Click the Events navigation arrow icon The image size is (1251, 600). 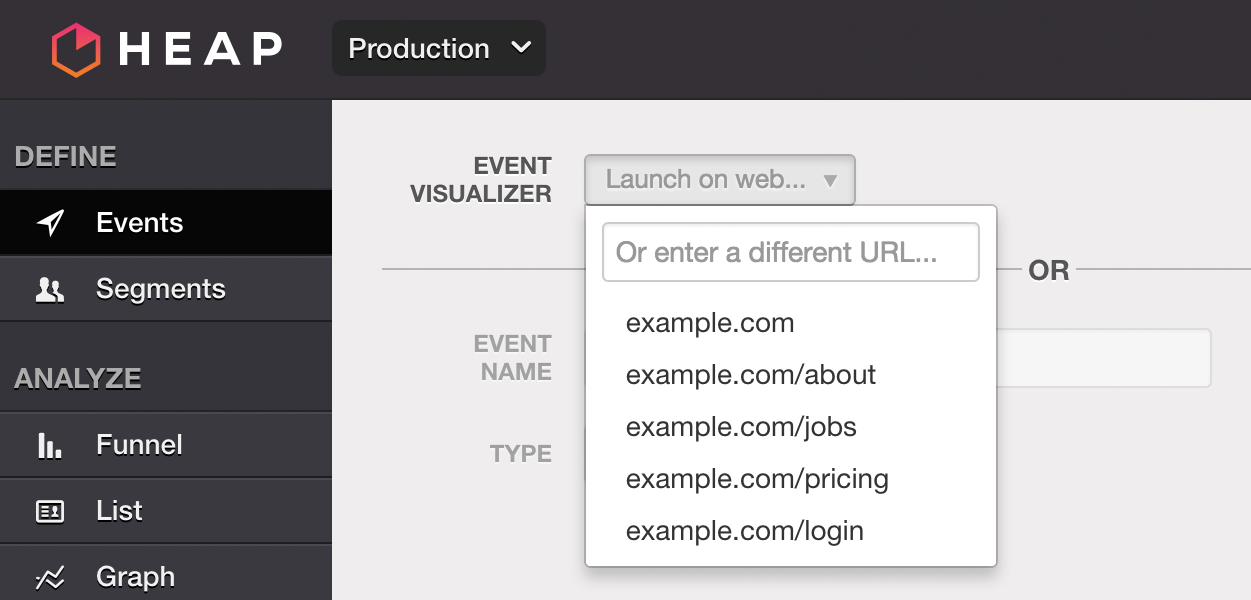point(50,223)
